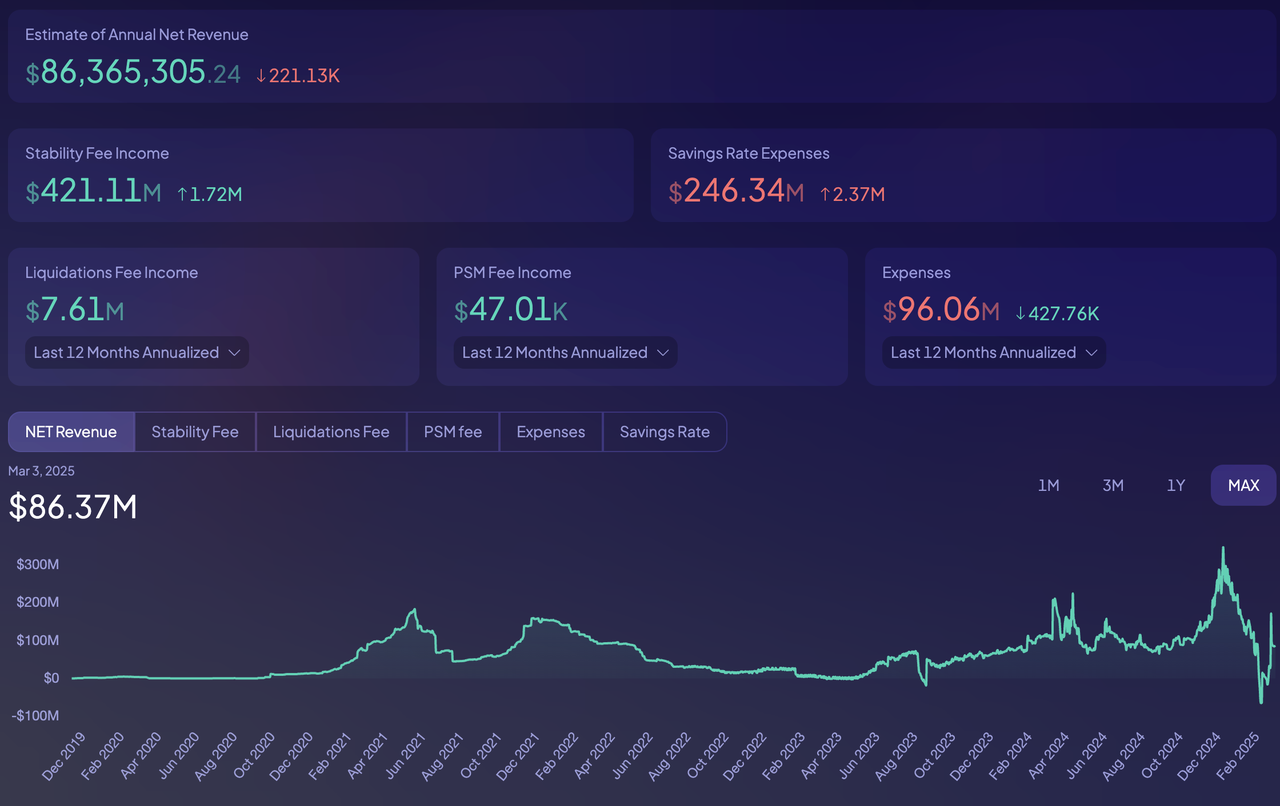This screenshot has width=1280, height=806.
Task: Click the $421.11M Stability Fee Income value
Action: (93, 190)
